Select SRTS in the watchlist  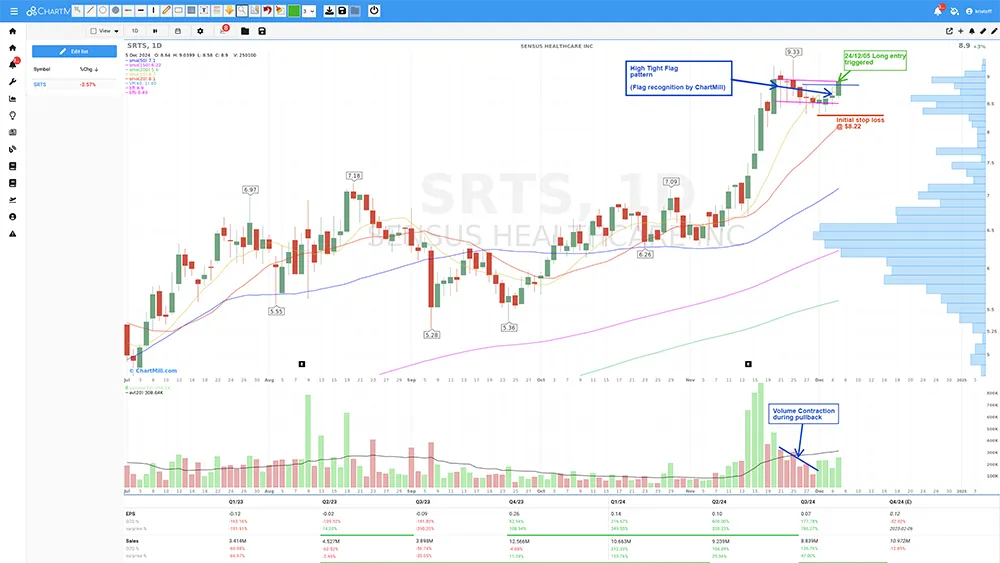tap(40, 84)
